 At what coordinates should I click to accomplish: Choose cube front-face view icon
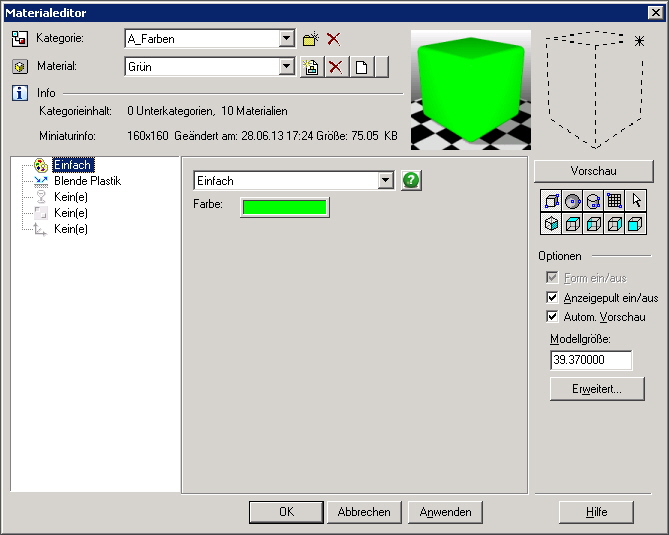pos(636,224)
